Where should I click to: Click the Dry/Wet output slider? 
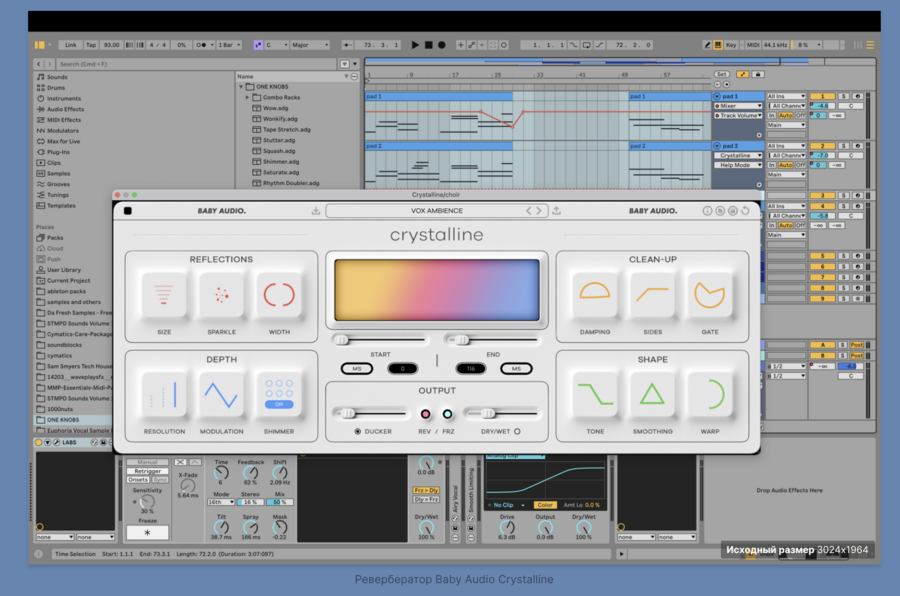[488, 413]
